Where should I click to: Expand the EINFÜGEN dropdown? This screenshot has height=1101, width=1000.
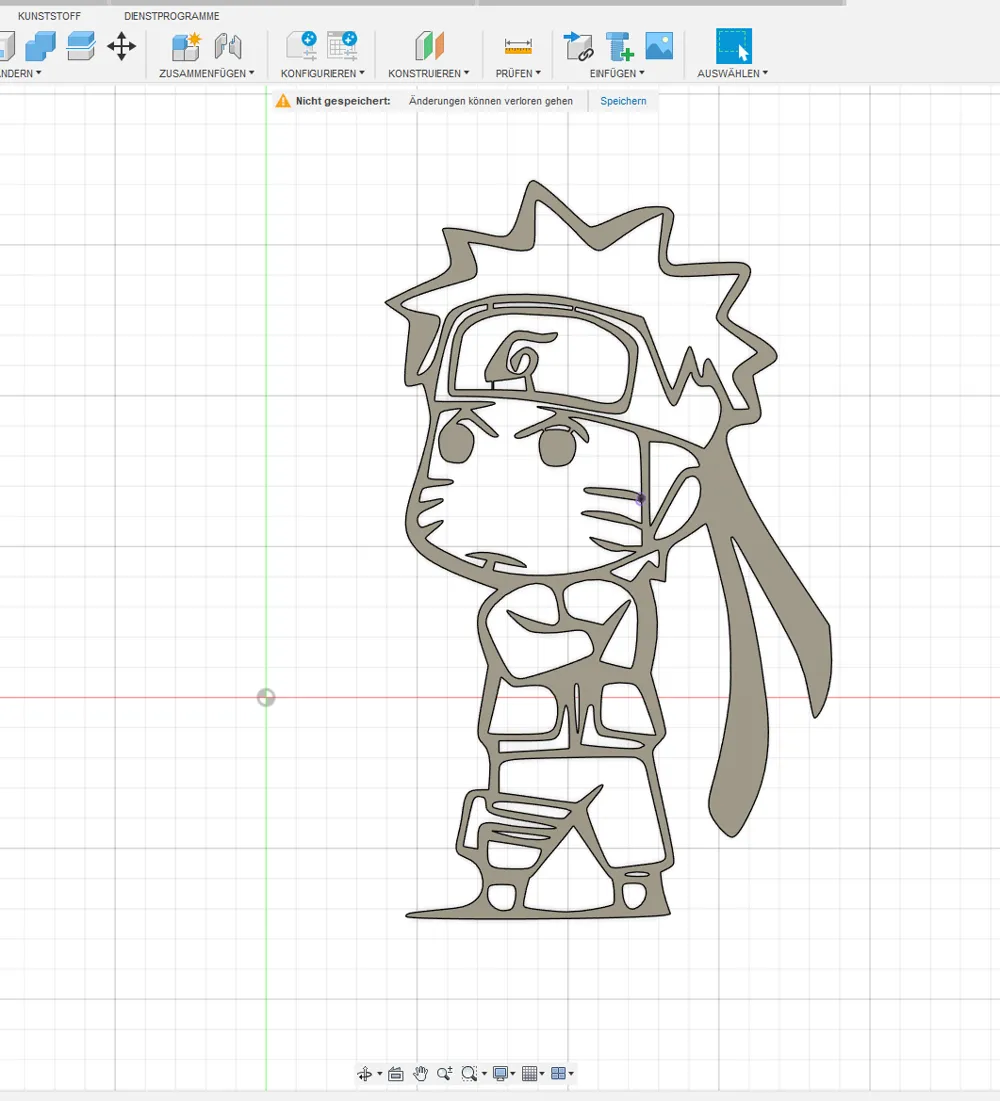coord(617,73)
